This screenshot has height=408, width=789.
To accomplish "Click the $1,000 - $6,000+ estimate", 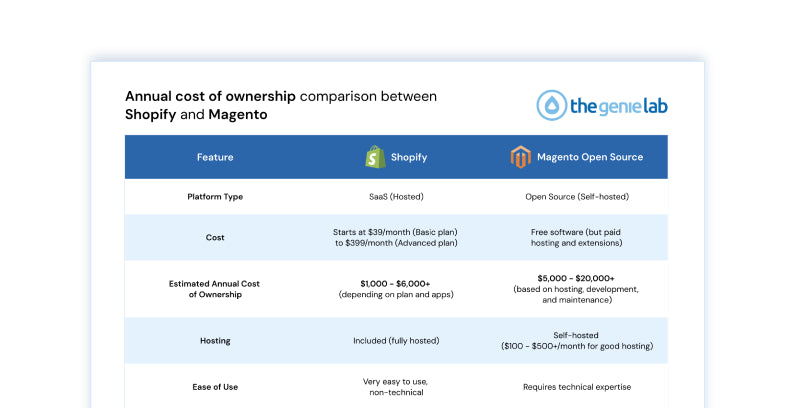I will 396,283.
